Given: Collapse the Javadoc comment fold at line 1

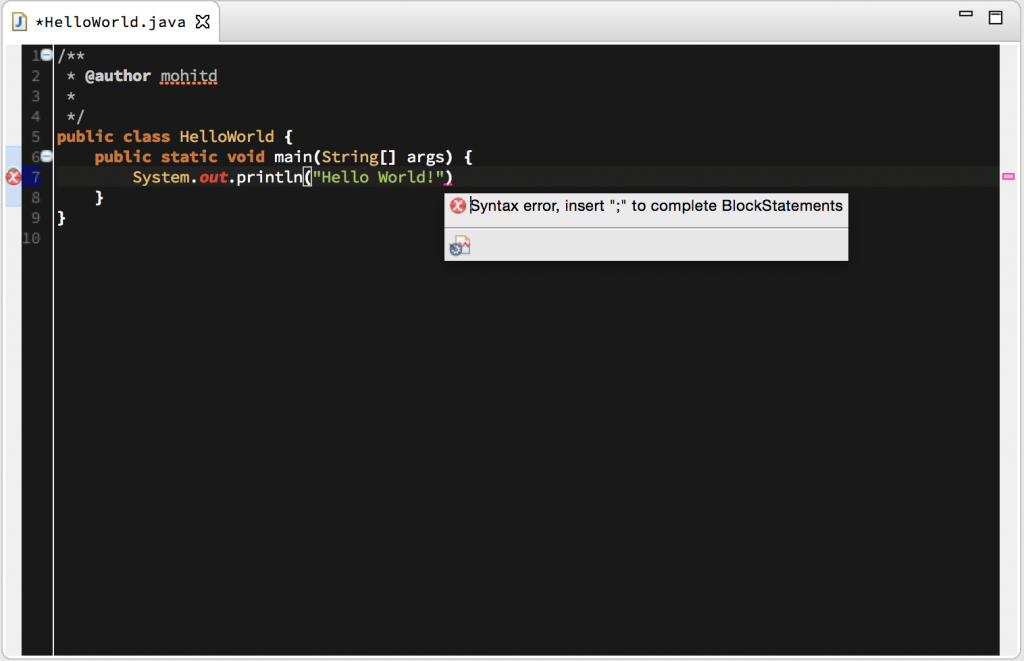Looking at the screenshot, I should click(x=46, y=55).
